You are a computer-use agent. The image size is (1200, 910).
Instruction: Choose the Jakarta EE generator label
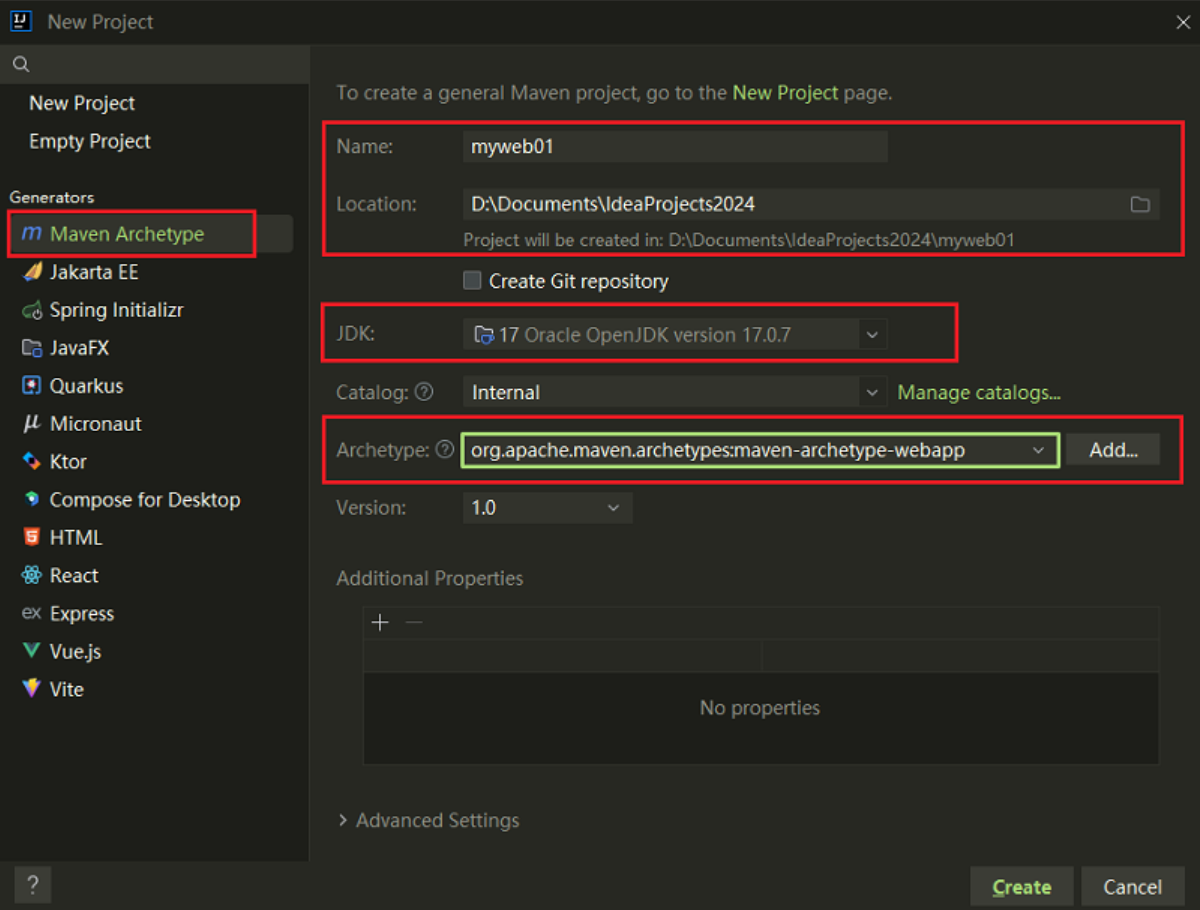coord(94,272)
